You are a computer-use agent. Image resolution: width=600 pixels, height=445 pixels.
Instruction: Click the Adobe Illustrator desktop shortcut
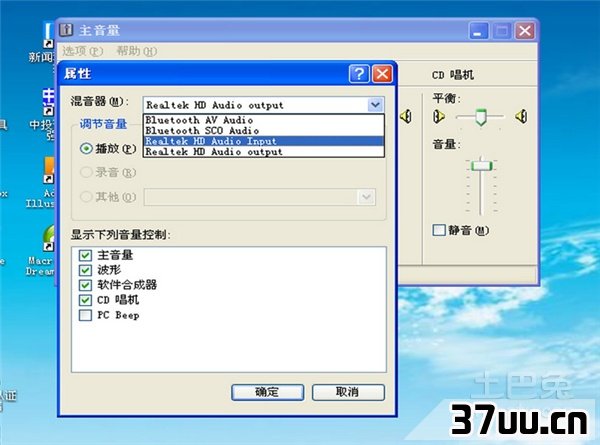(x=49, y=170)
